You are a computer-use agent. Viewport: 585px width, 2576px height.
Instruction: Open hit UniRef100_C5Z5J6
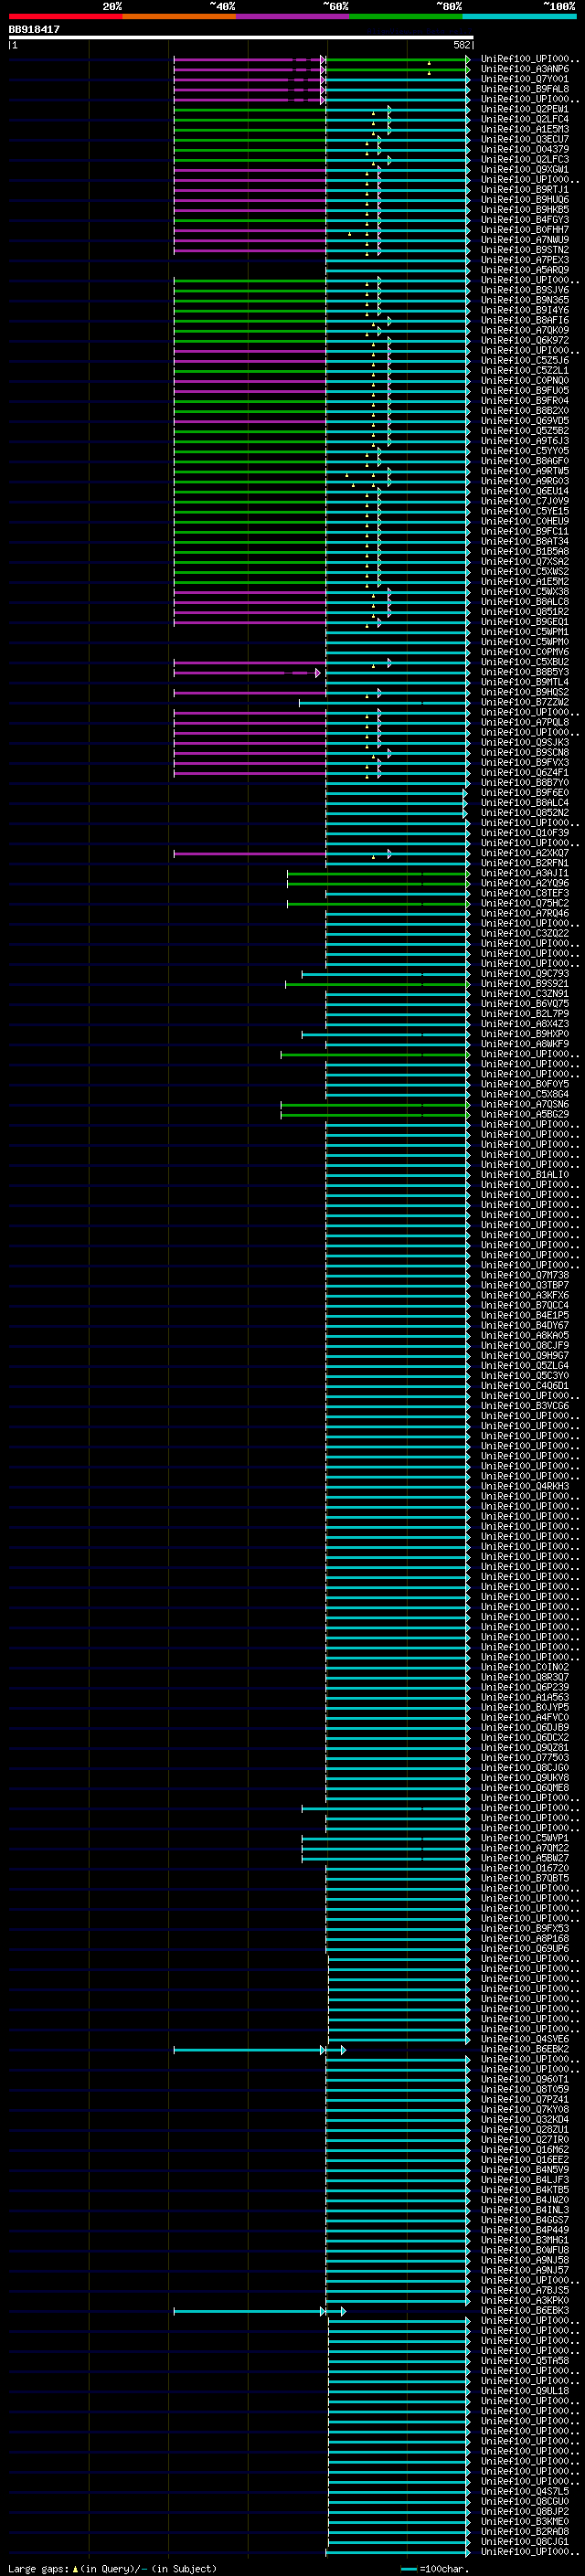(x=524, y=360)
